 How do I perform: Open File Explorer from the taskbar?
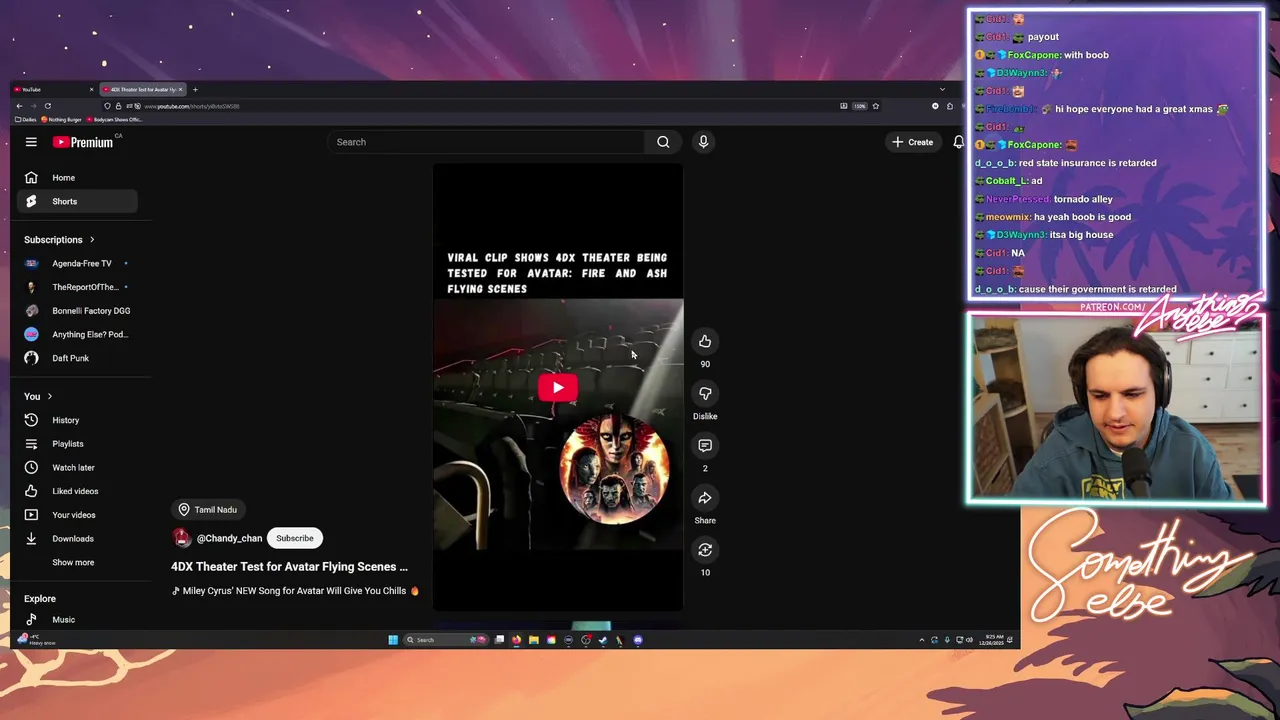tap(534, 640)
